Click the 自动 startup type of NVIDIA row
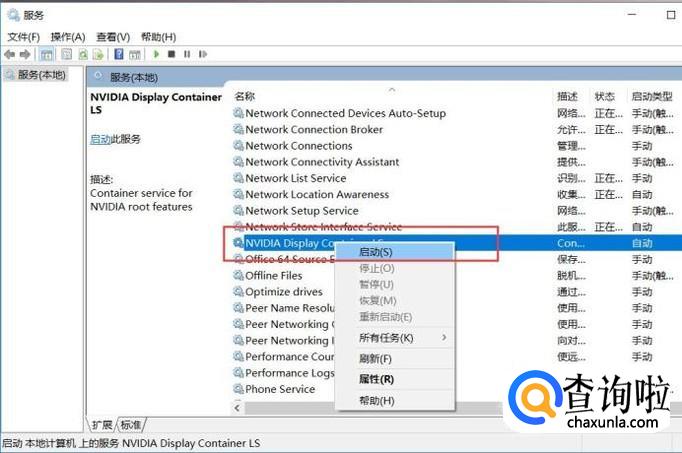The width and height of the screenshot is (682, 453). (642, 243)
